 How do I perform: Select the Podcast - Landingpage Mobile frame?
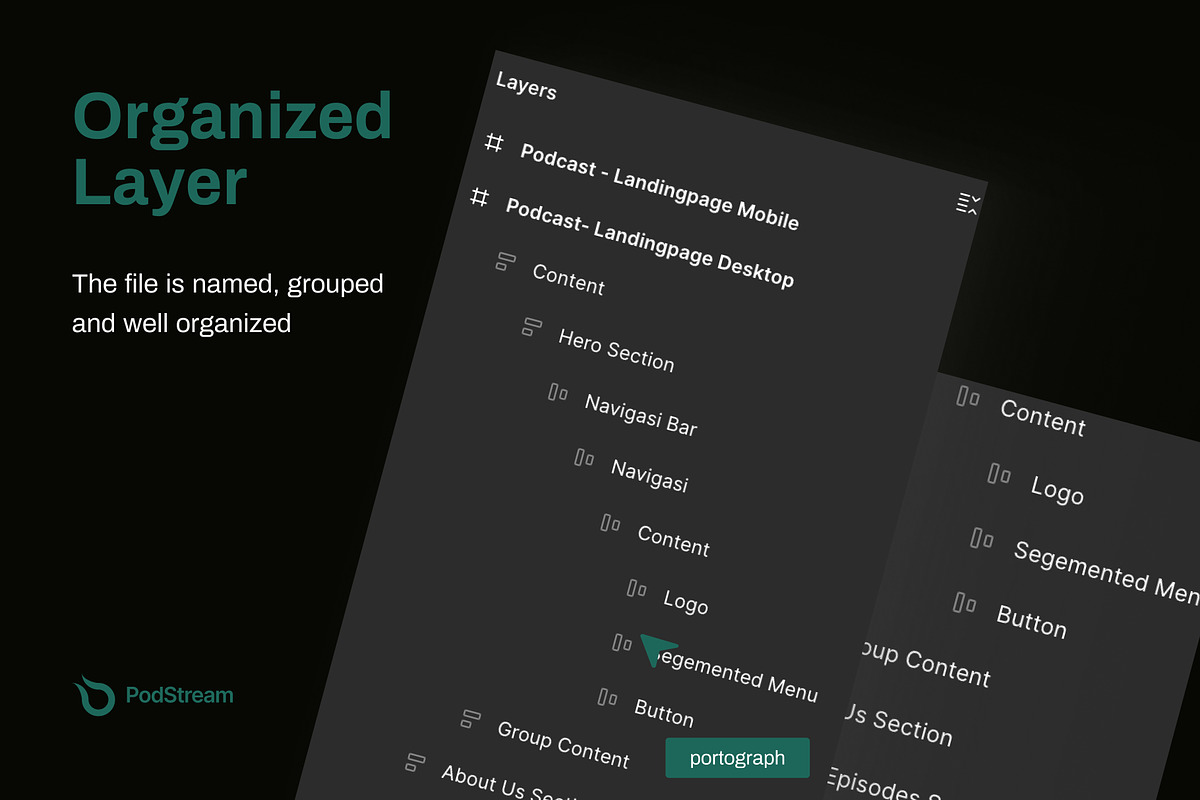click(x=660, y=187)
